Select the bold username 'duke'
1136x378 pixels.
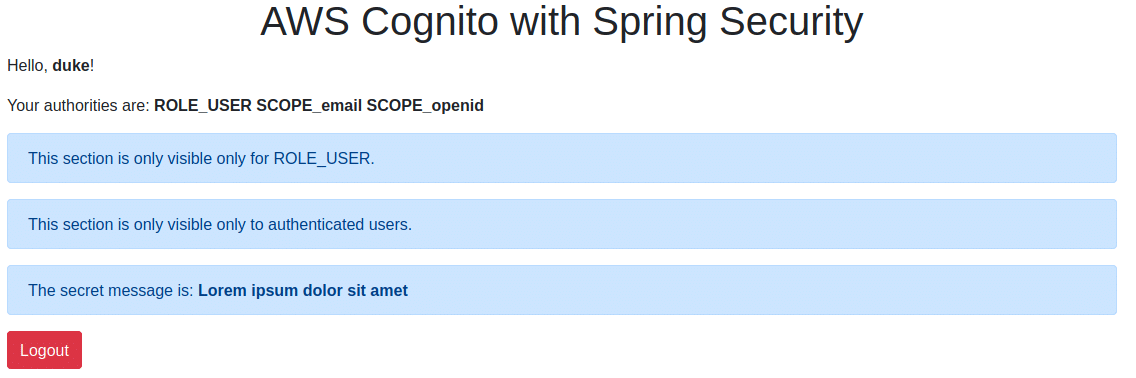tap(71, 66)
